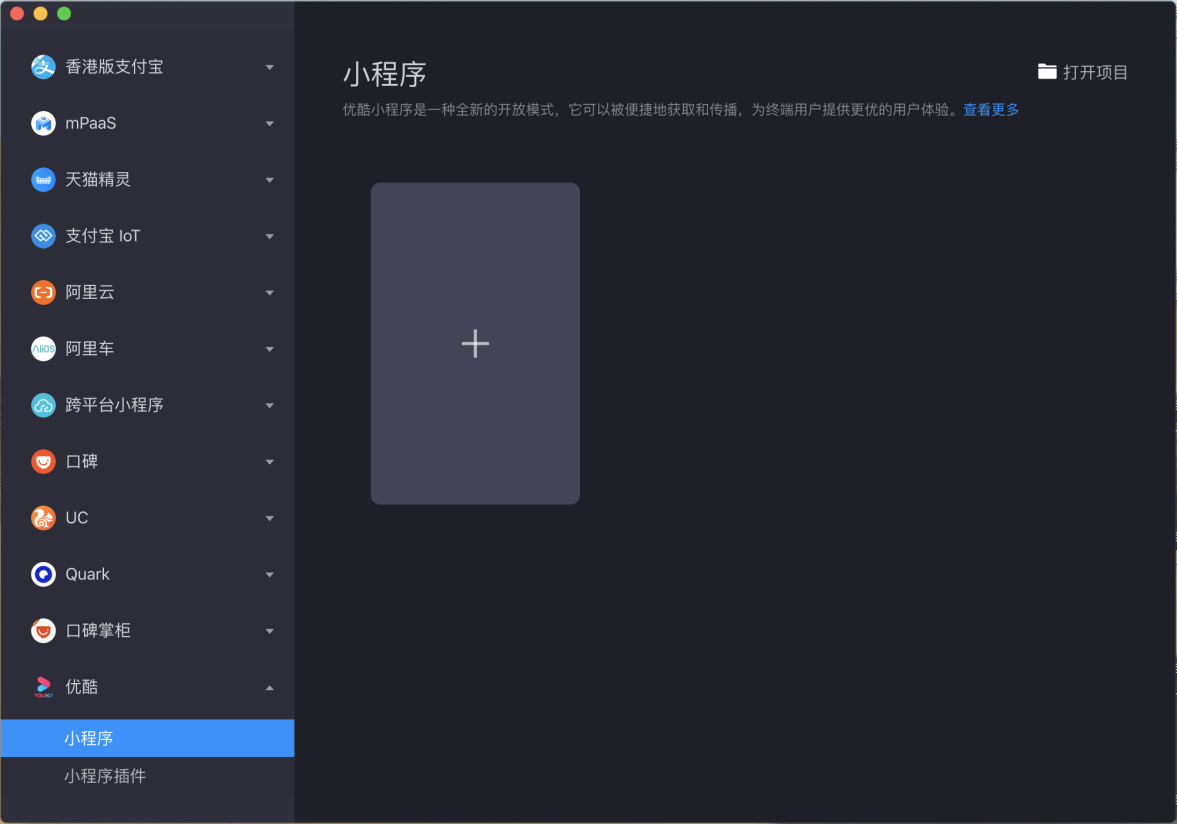Click the 优酷小程序 description sentence
Screen dimensions: 1177x824
coord(651,110)
